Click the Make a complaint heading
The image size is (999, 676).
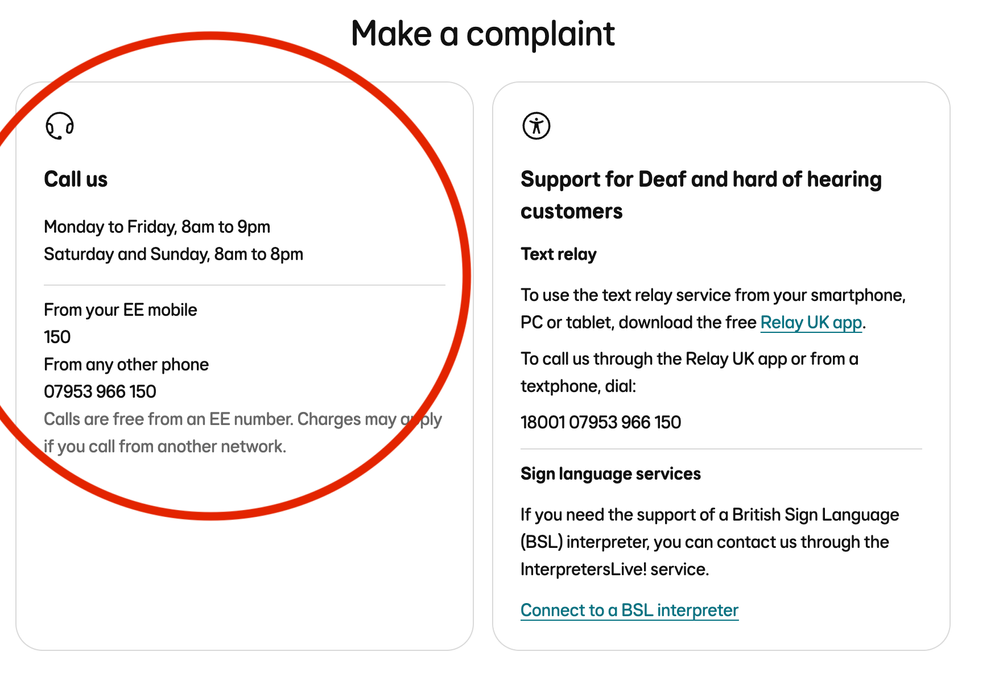coord(483,33)
